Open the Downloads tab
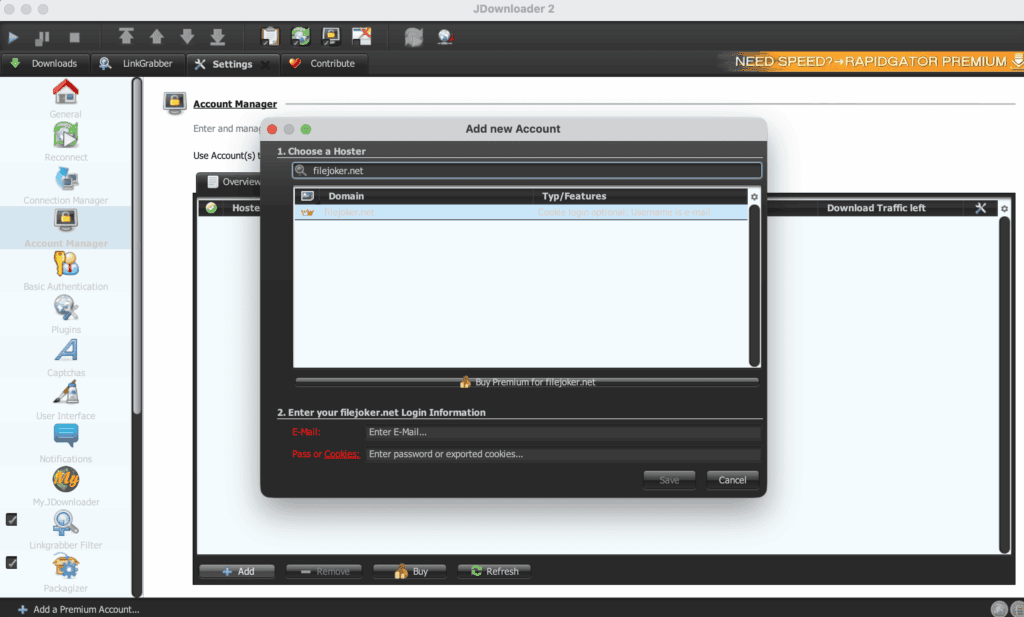 tap(44, 63)
